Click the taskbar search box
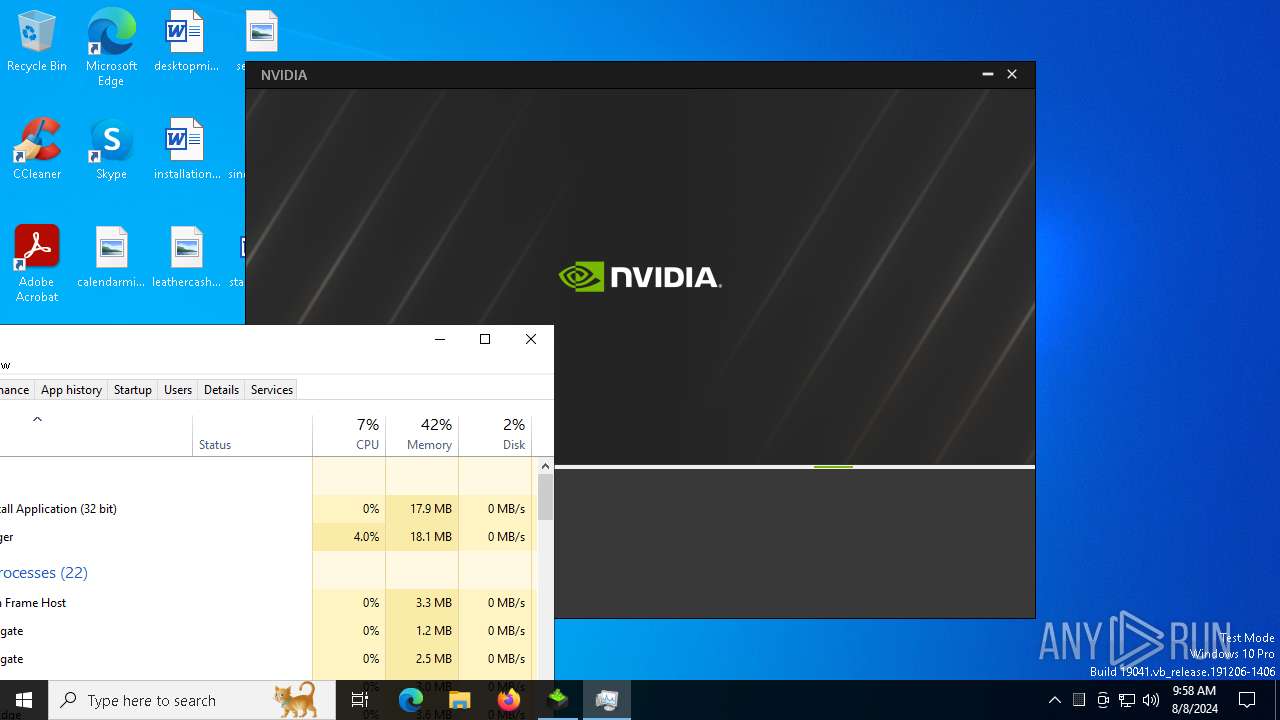This screenshot has height=720, width=1280. click(x=192, y=700)
